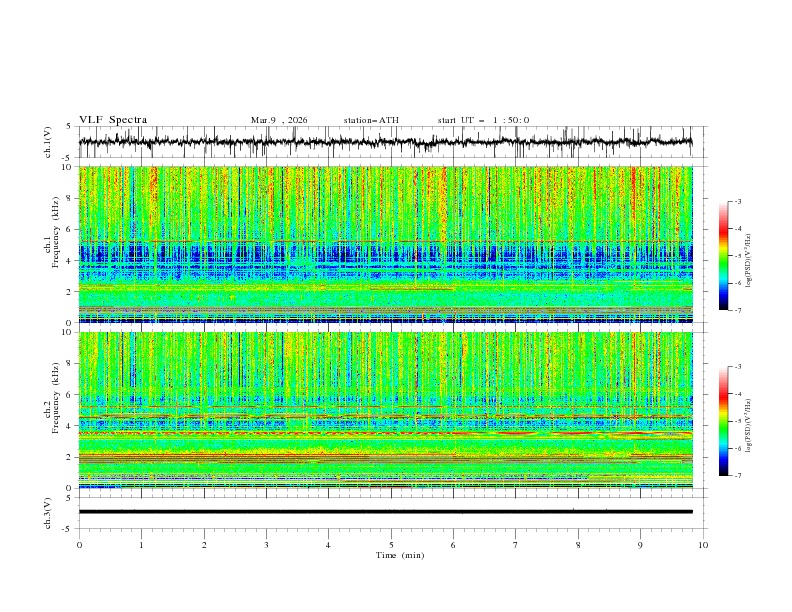Select the 0 minute tick on time axis

(79, 544)
